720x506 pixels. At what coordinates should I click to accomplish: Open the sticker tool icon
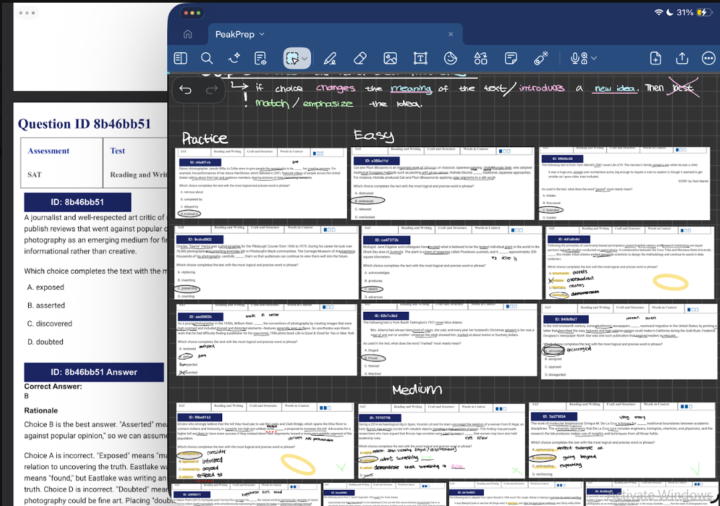tap(450, 58)
